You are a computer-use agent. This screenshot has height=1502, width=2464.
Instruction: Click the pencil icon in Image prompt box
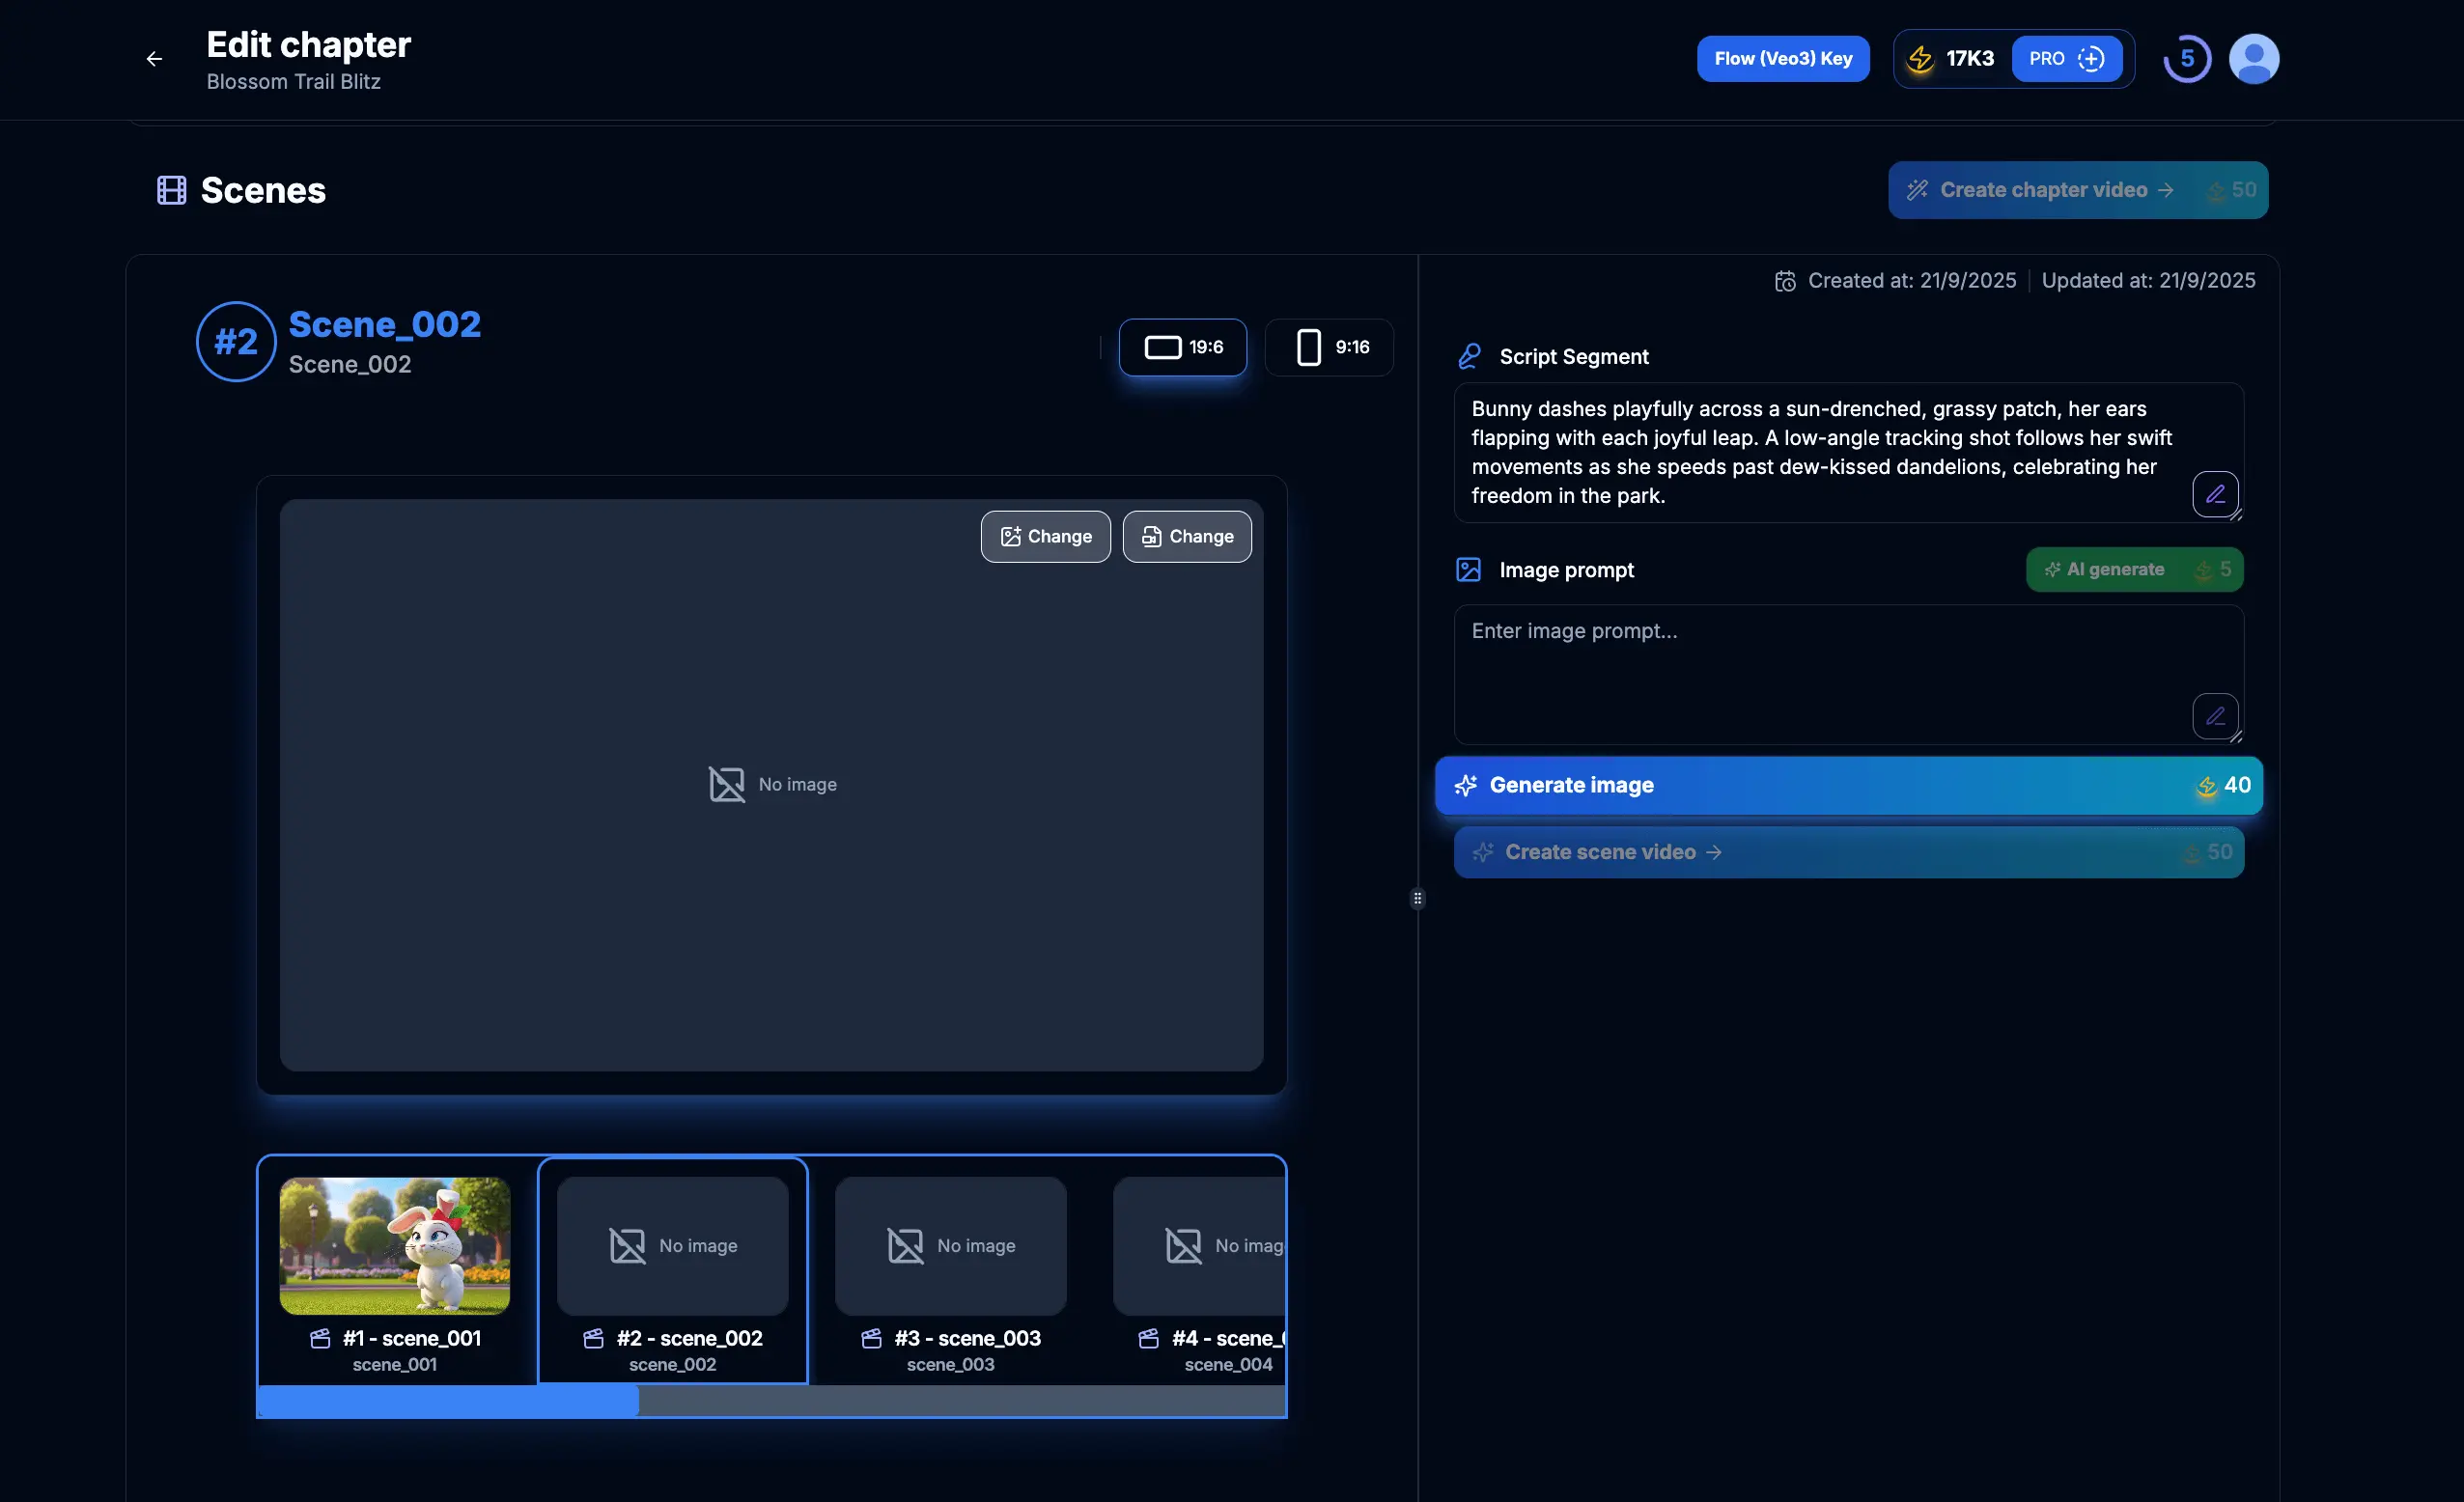pos(2214,716)
